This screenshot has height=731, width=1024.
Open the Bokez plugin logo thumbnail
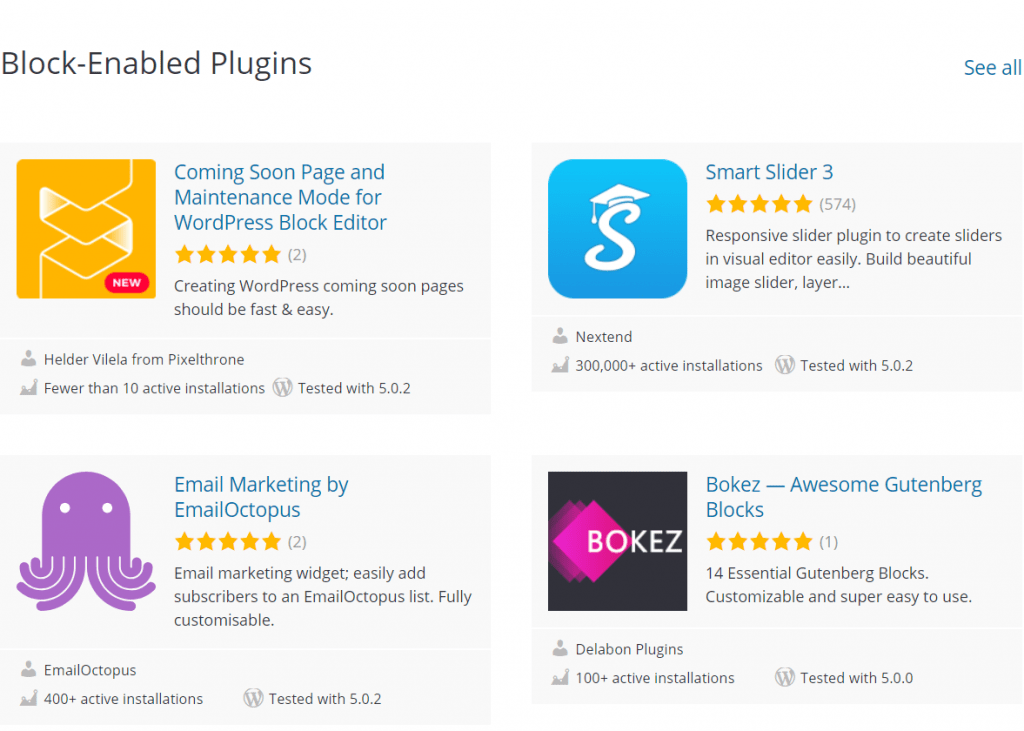617,541
